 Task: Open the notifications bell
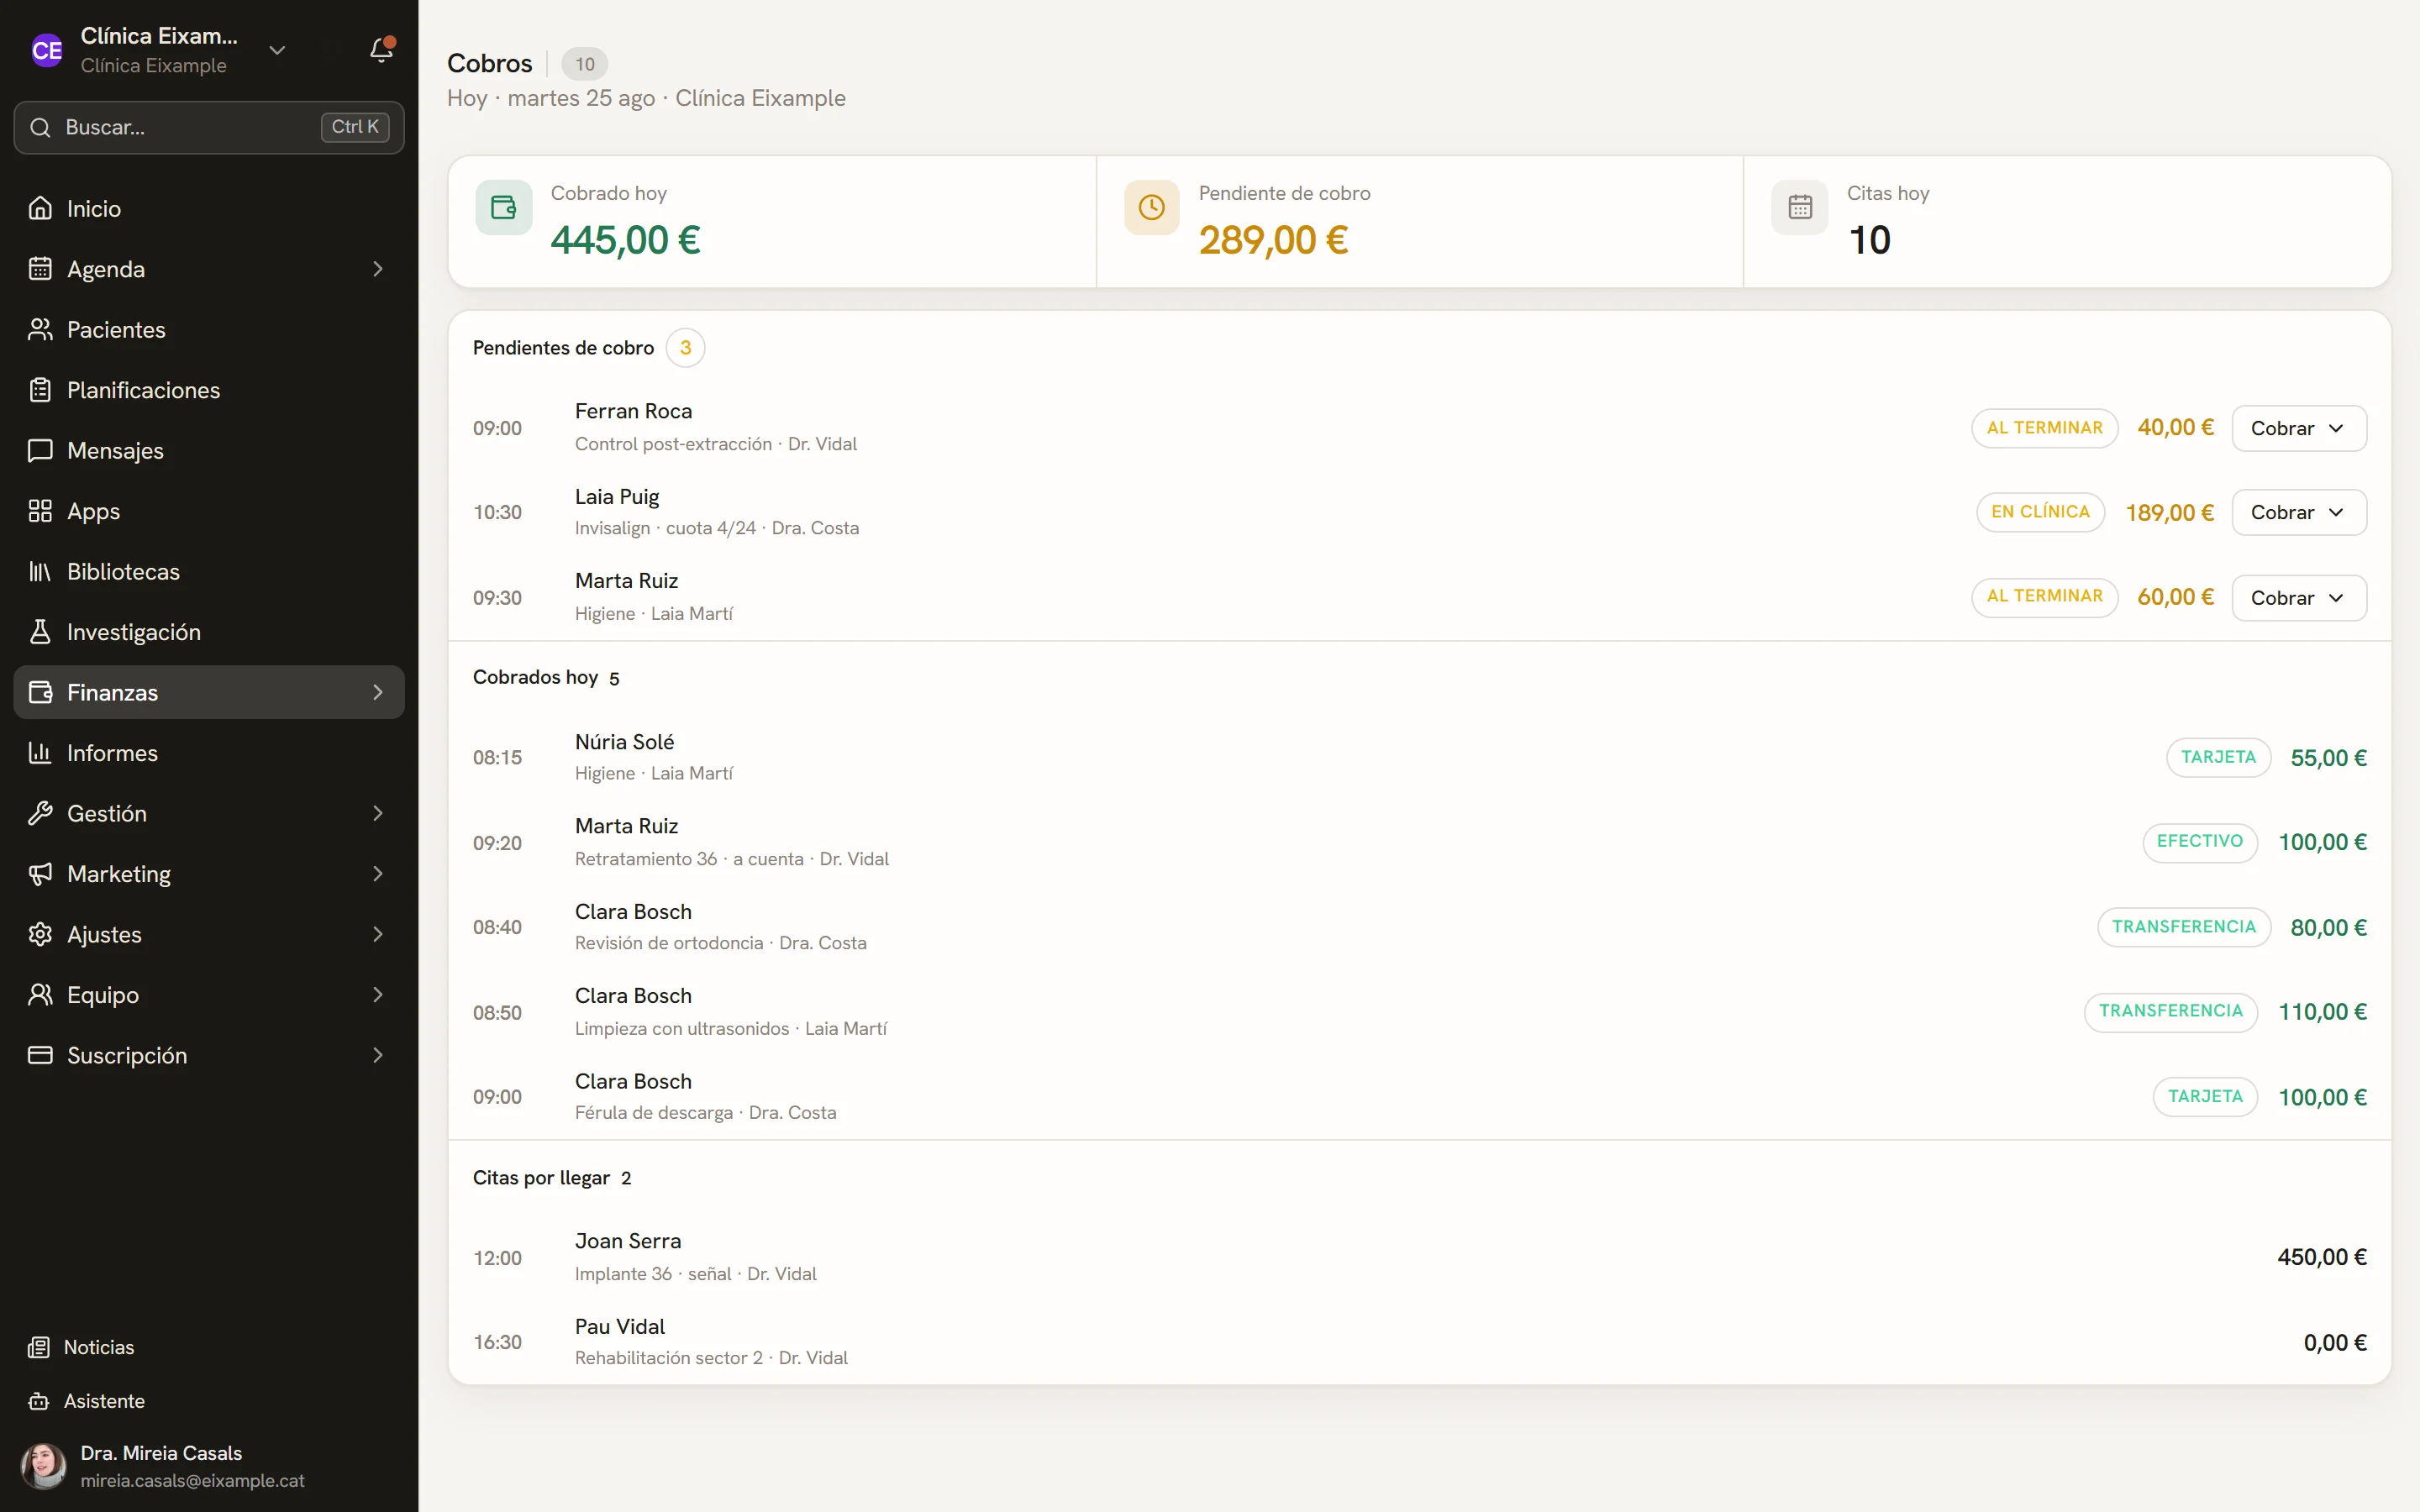click(381, 49)
